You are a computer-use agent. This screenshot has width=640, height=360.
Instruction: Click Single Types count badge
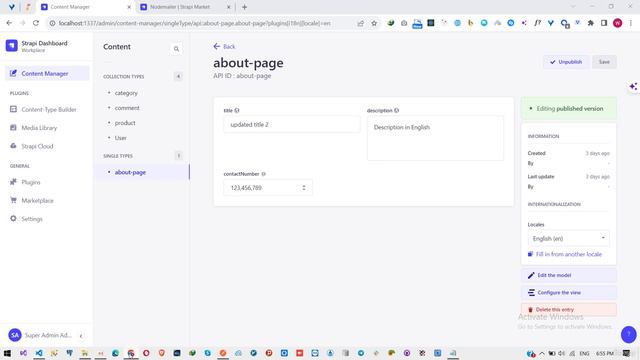point(178,156)
